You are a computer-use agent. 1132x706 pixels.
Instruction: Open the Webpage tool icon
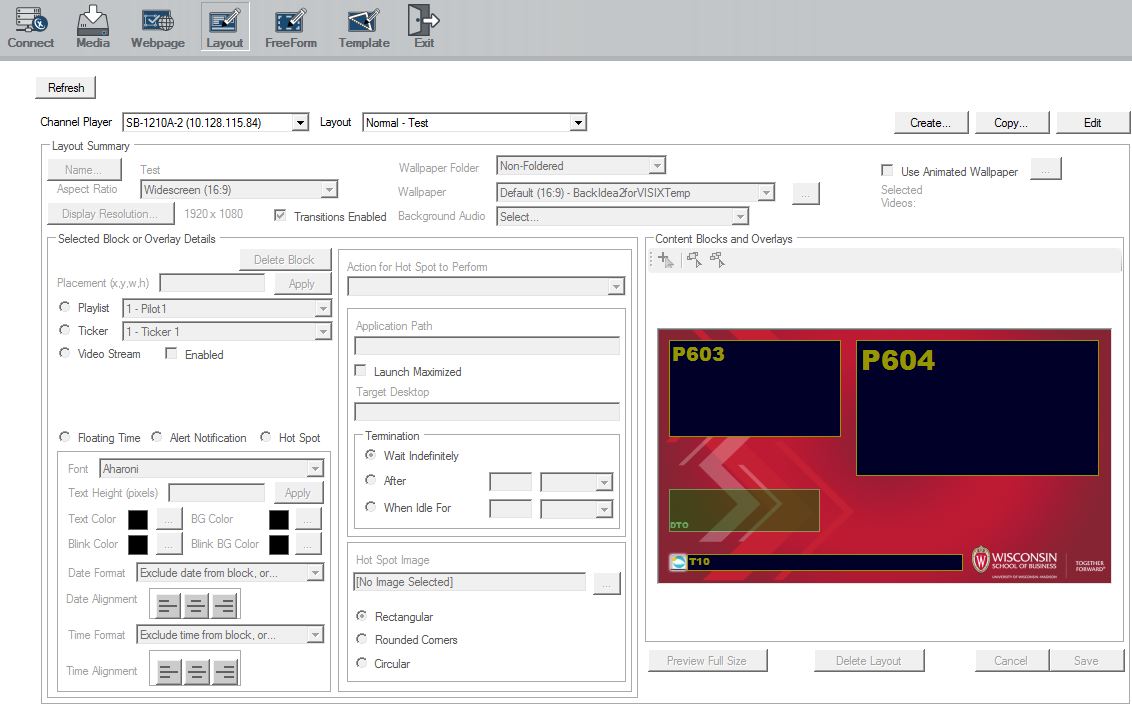click(158, 26)
